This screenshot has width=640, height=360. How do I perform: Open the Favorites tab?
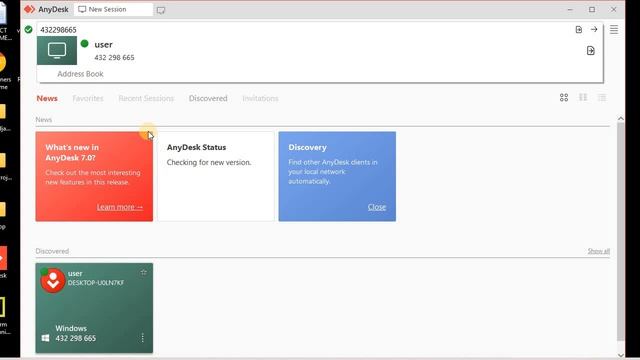[88, 98]
